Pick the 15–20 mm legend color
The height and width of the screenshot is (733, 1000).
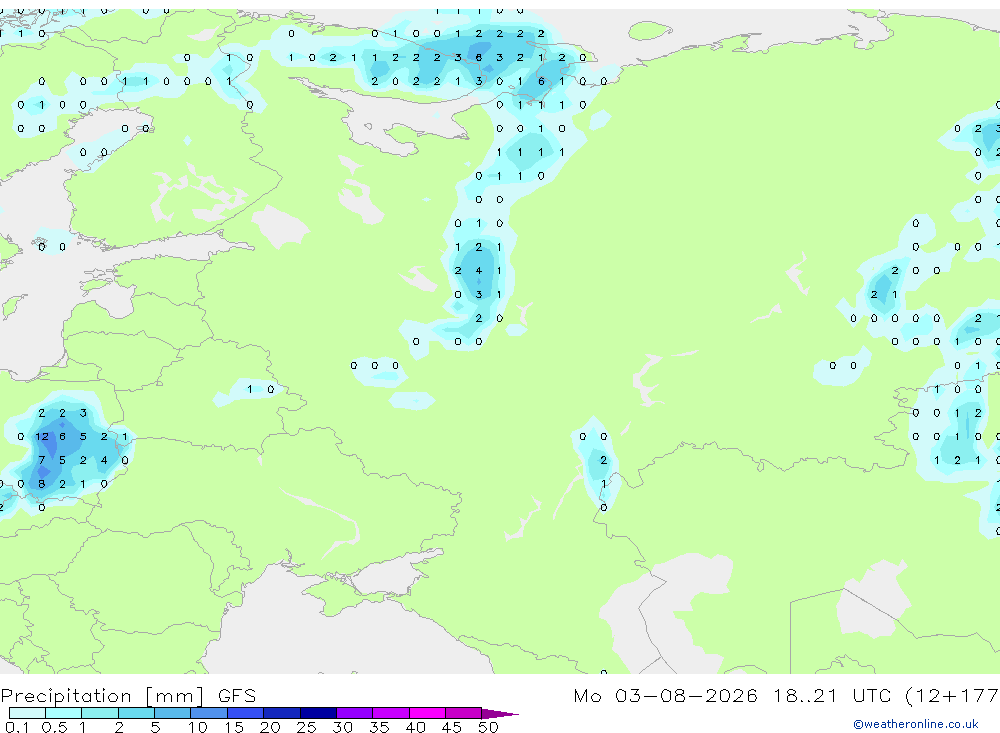pyautogui.click(x=245, y=713)
